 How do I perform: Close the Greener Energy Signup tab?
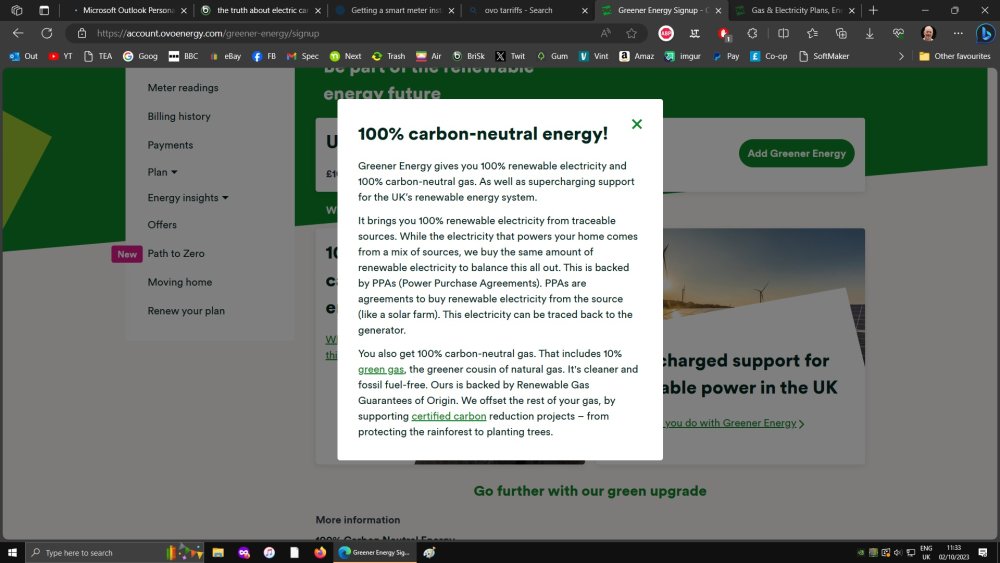pos(718,11)
